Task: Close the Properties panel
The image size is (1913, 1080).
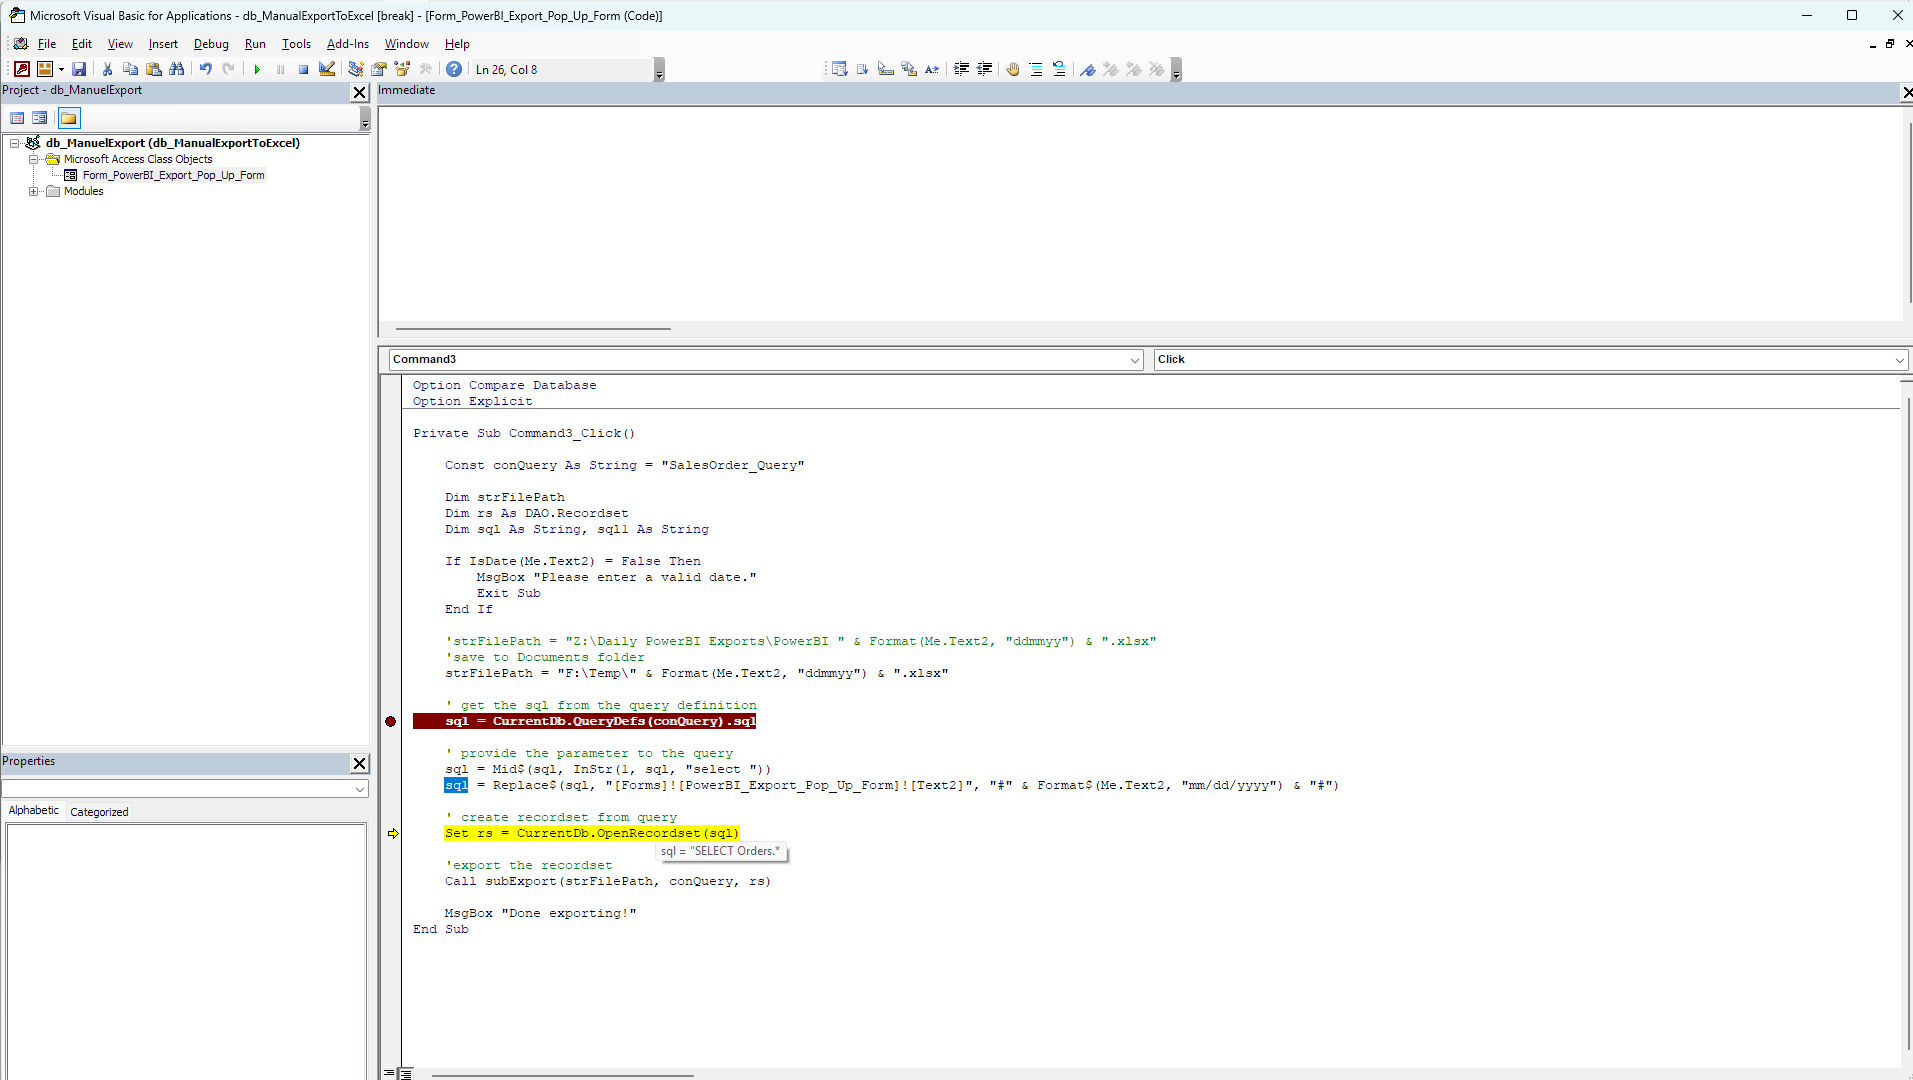Action: (360, 763)
